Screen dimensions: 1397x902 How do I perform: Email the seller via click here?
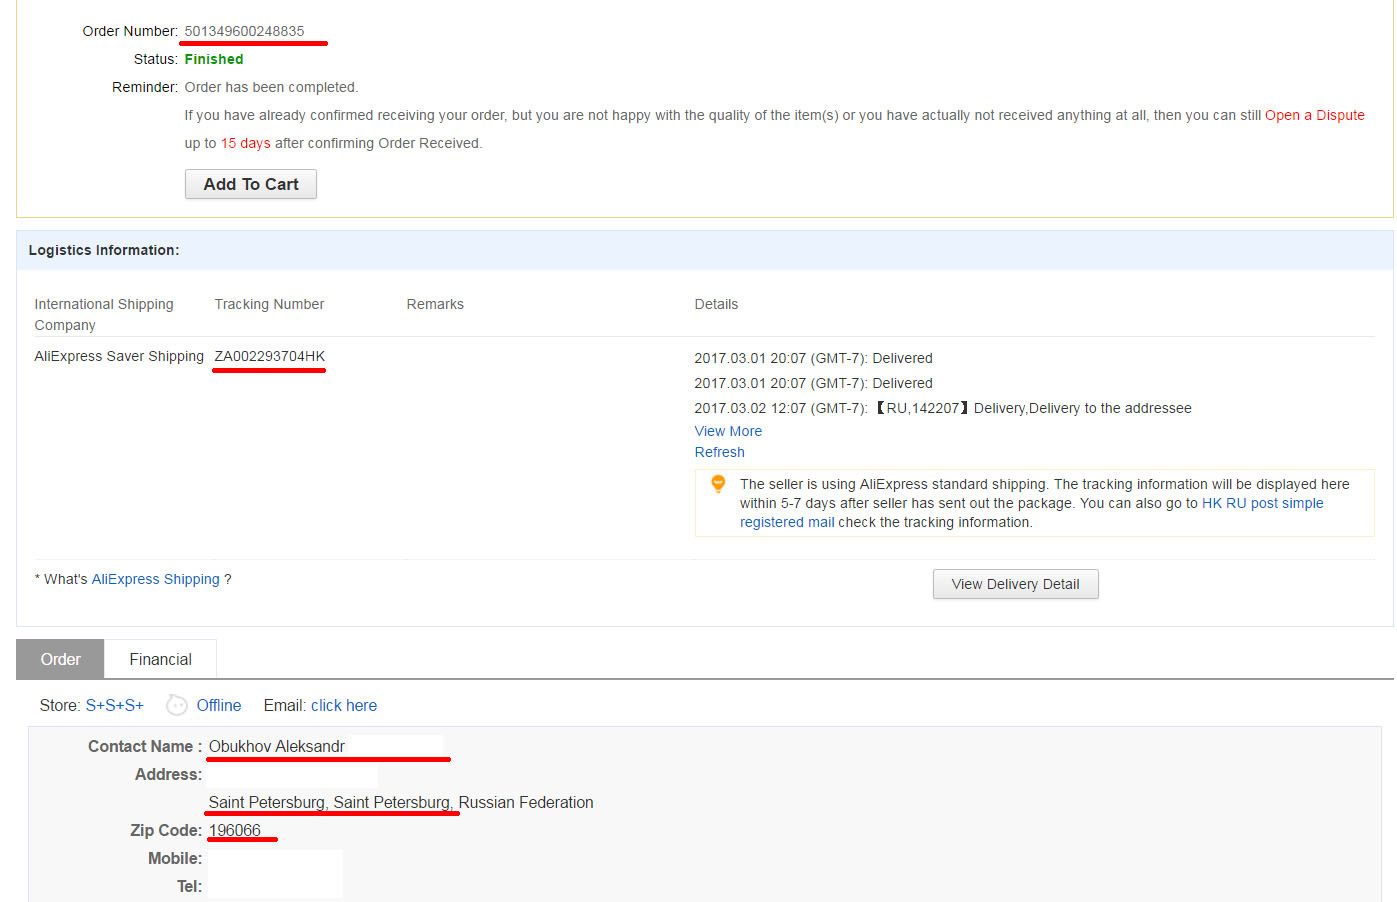pos(344,705)
